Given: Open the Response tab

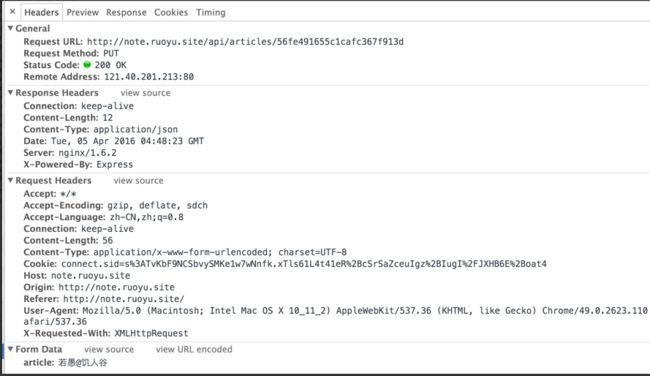Looking at the screenshot, I should pos(126,12).
